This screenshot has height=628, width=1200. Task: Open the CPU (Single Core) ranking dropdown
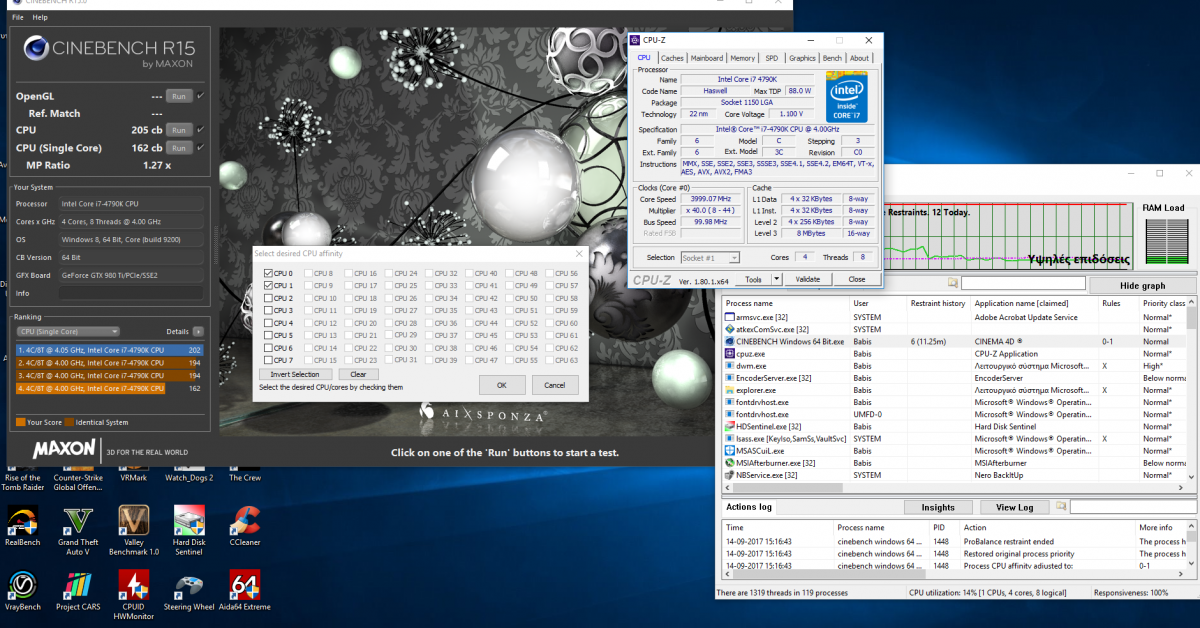69,331
